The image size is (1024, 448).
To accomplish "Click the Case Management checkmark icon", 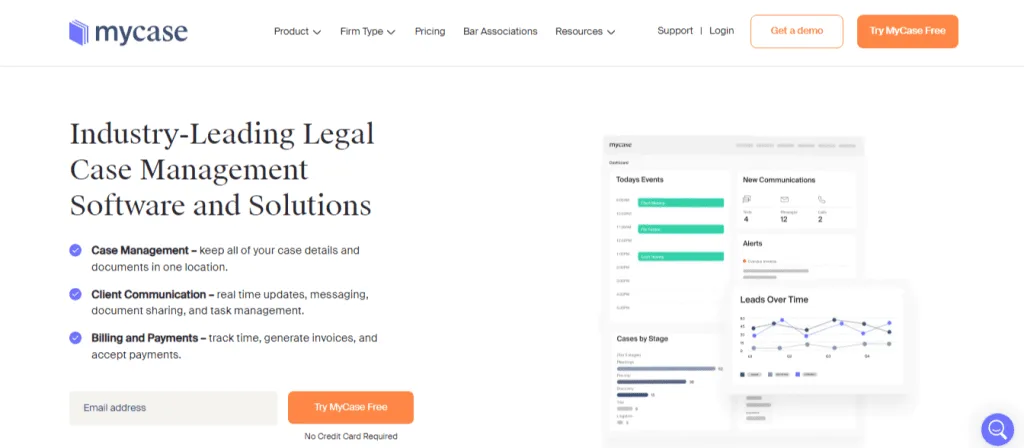I will (x=76, y=249).
